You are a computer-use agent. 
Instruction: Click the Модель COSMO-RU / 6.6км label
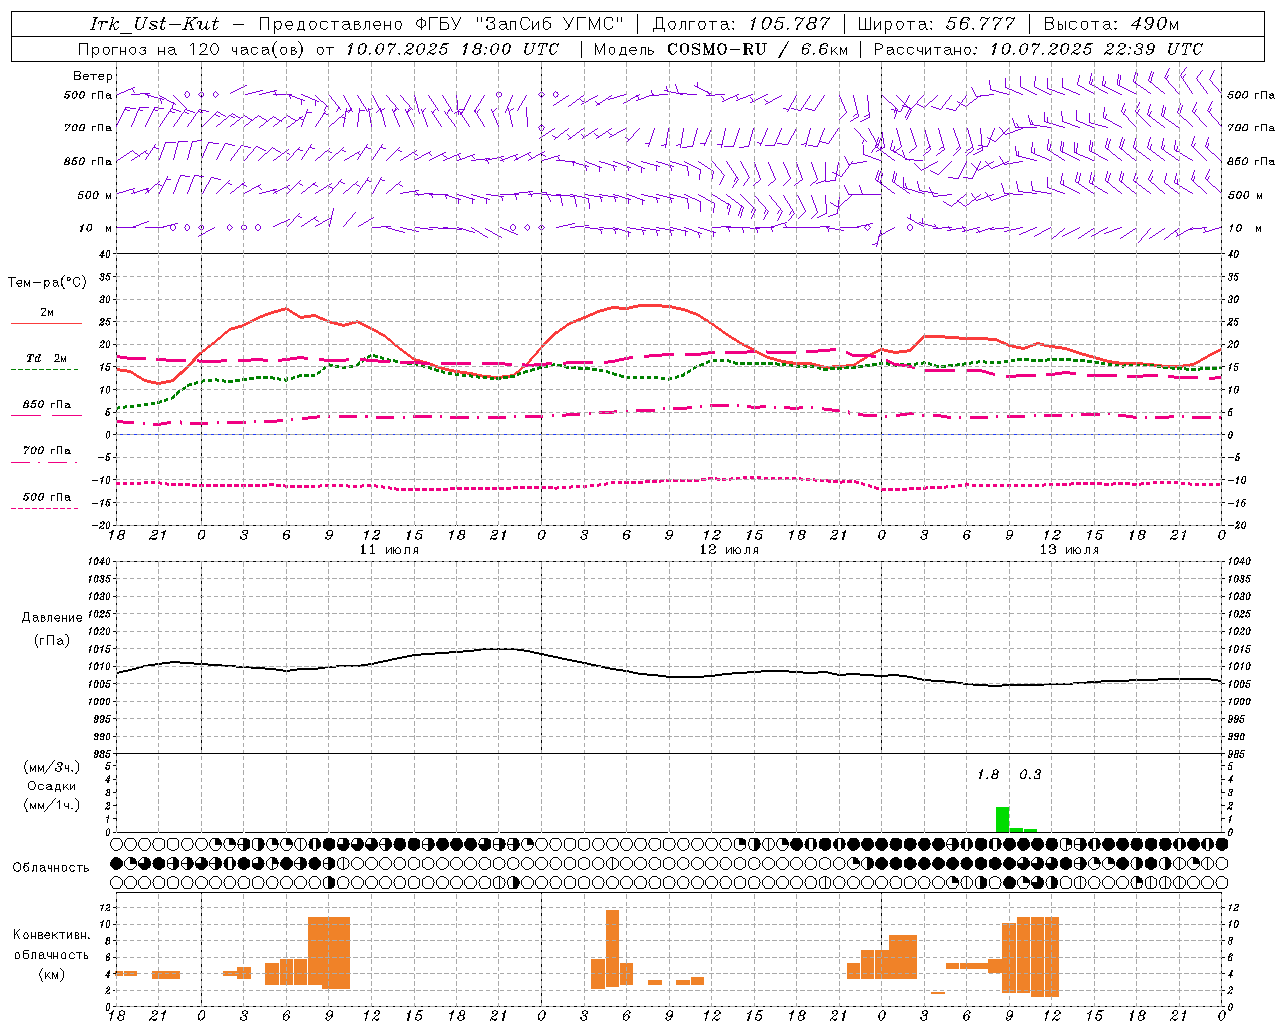(720, 49)
